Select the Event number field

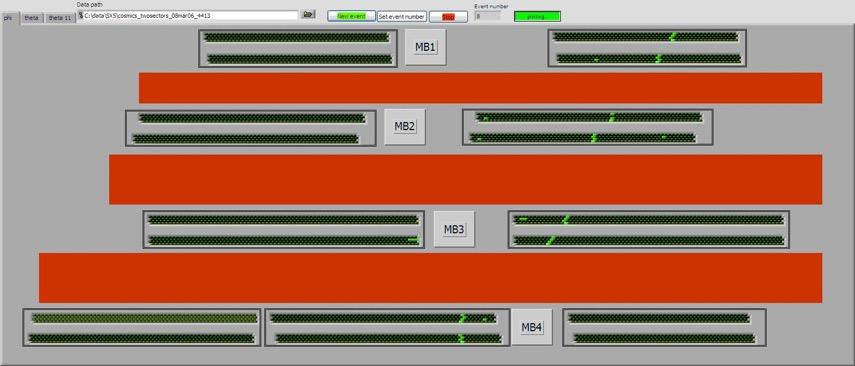point(487,16)
